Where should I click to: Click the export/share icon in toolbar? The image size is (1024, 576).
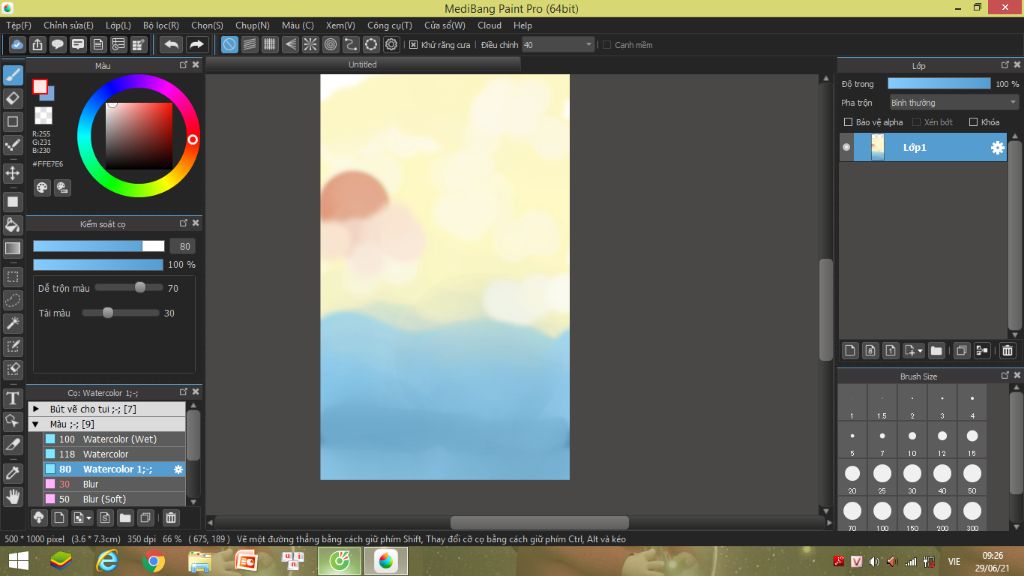(37, 44)
